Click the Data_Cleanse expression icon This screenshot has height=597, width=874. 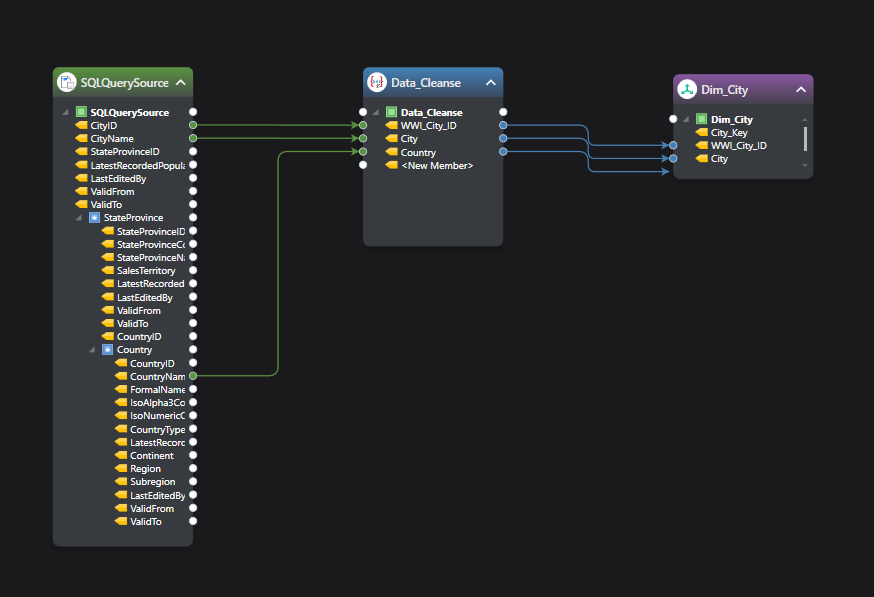click(x=377, y=82)
